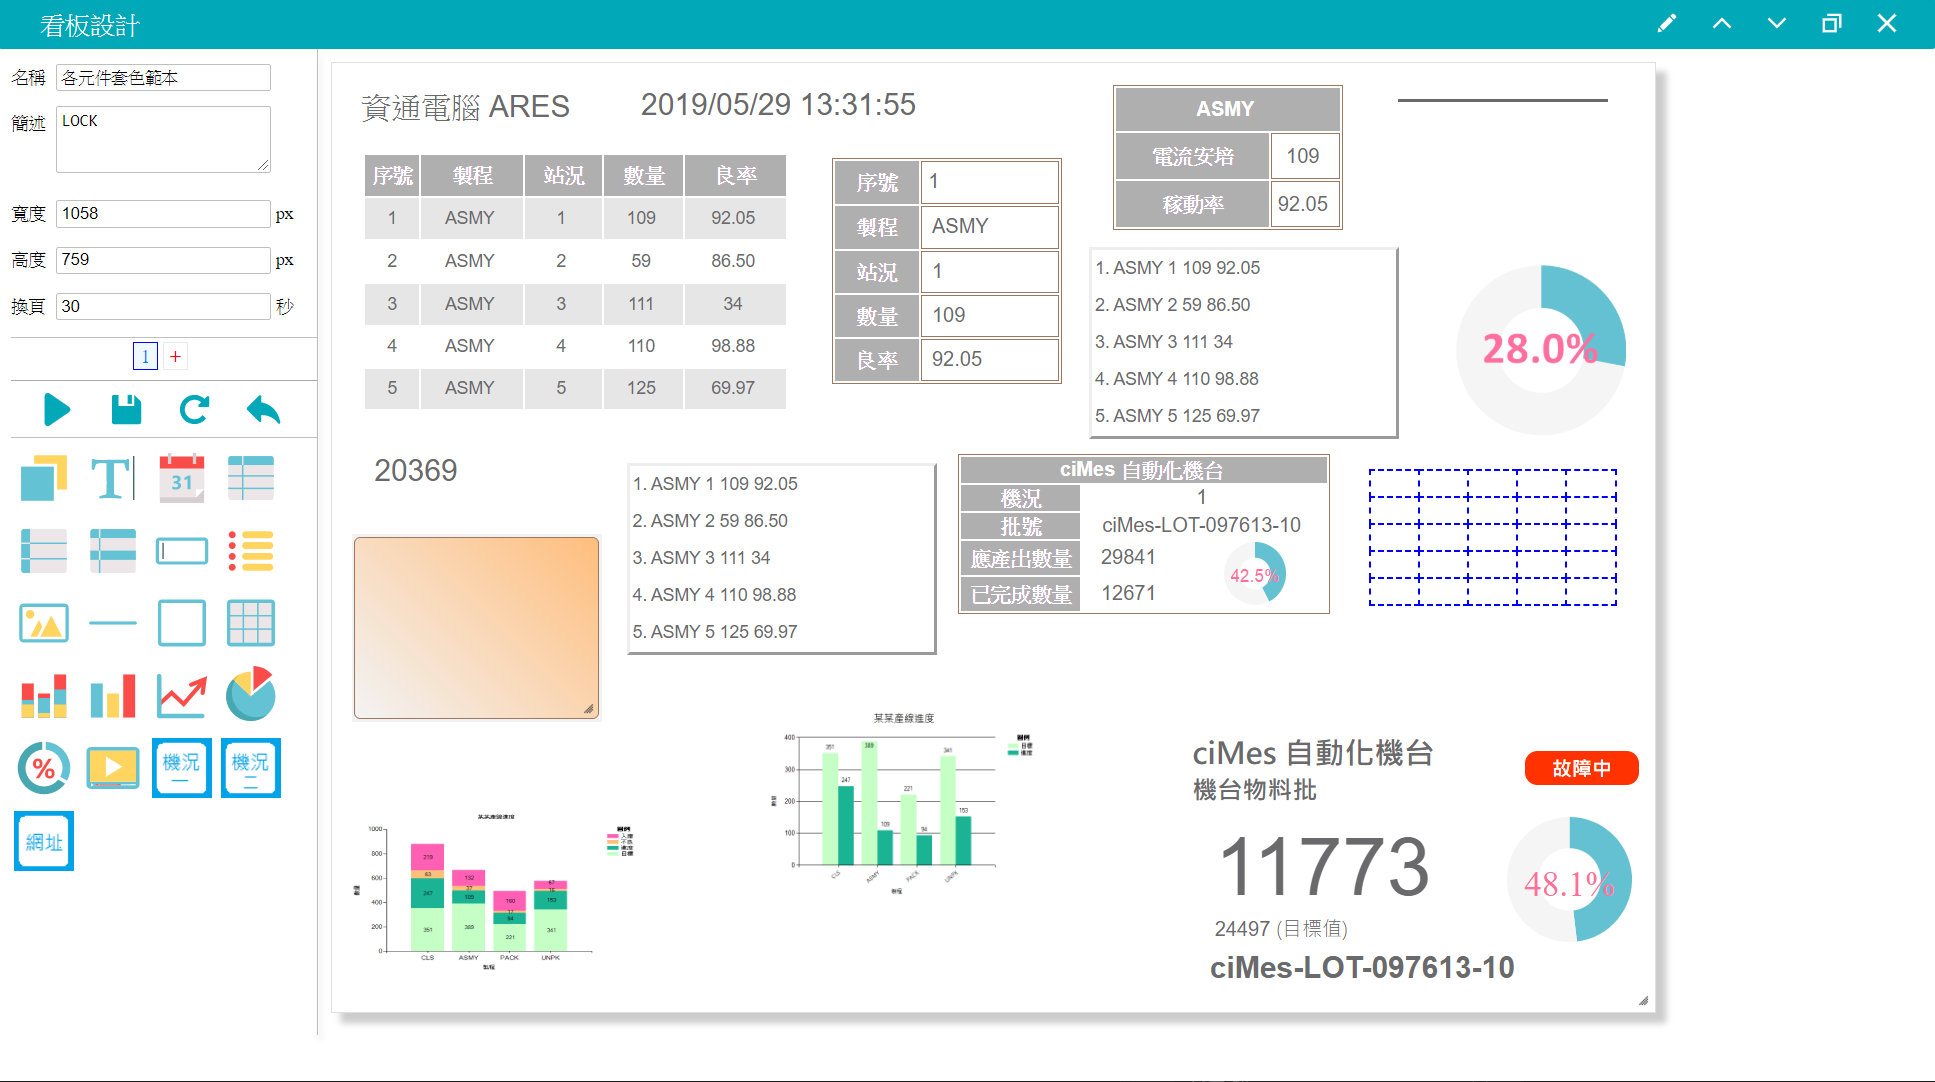Select the blue dashed grid component
The height and width of the screenshot is (1082, 1935).
click(x=1492, y=537)
